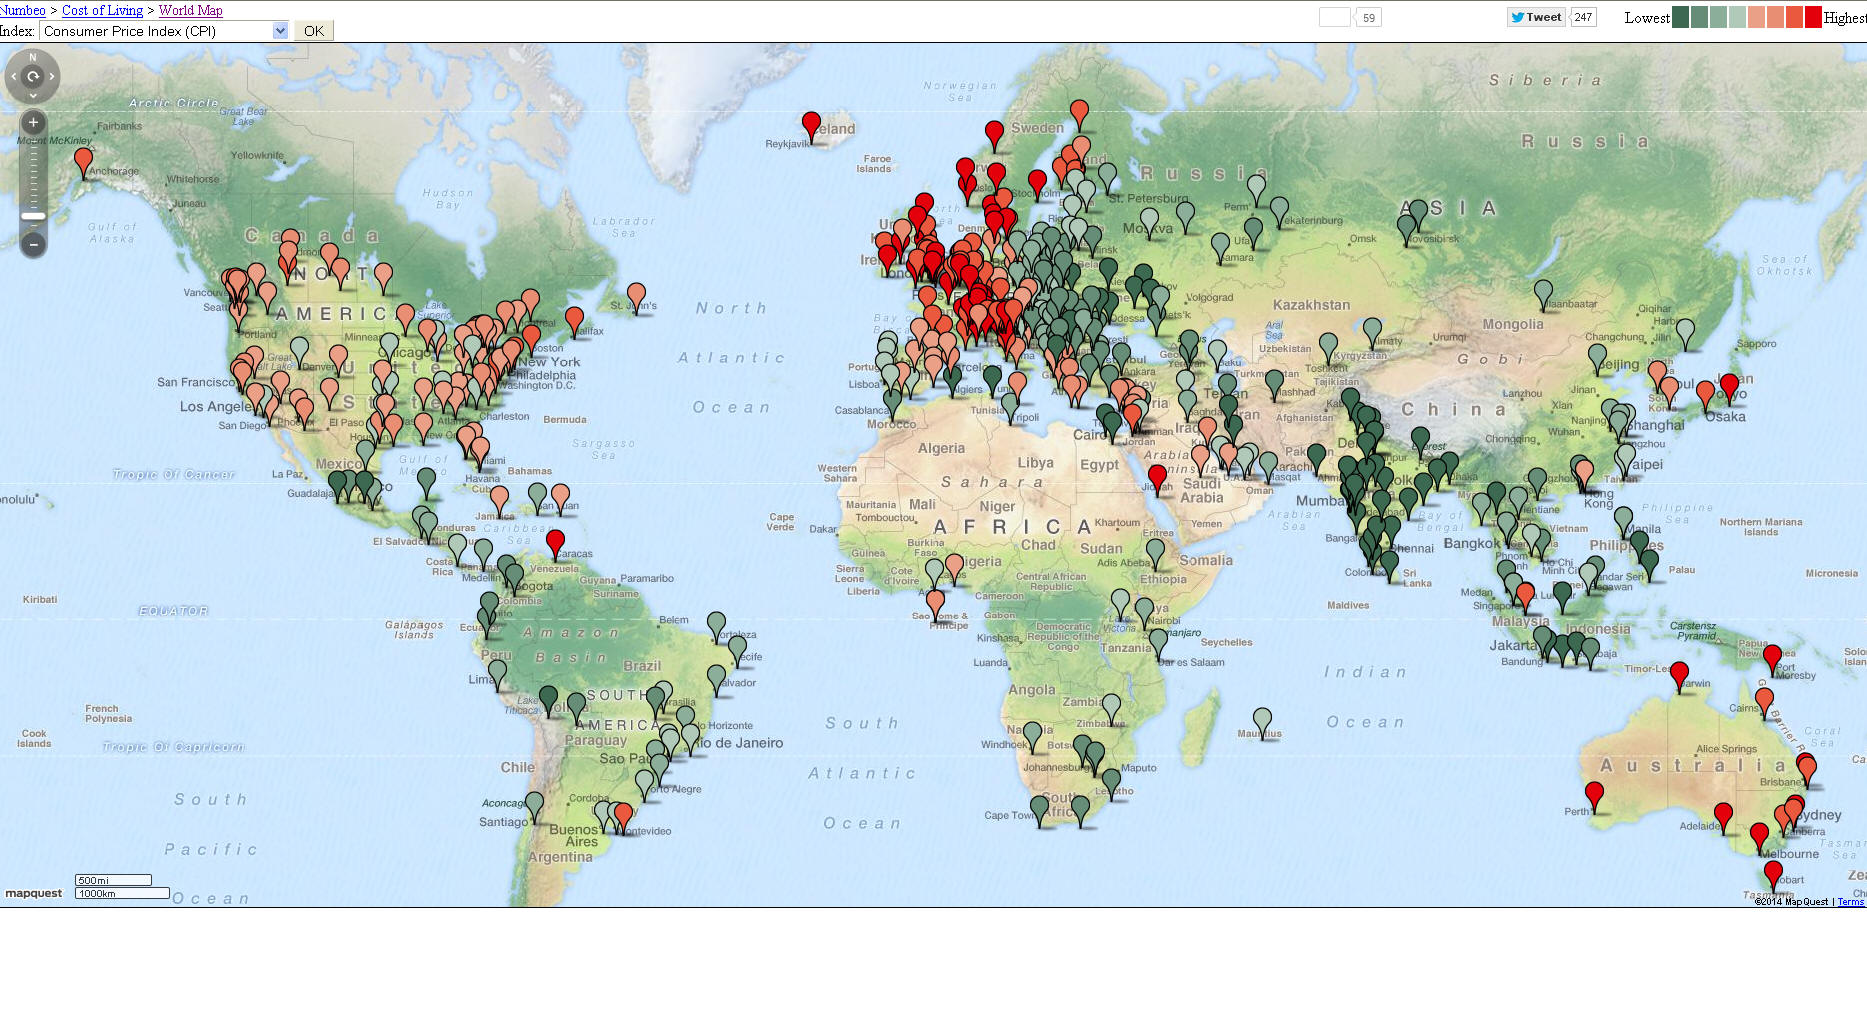This screenshot has width=1867, height=1018.
Task: Pan the map south with down arrow
Action: tap(33, 95)
